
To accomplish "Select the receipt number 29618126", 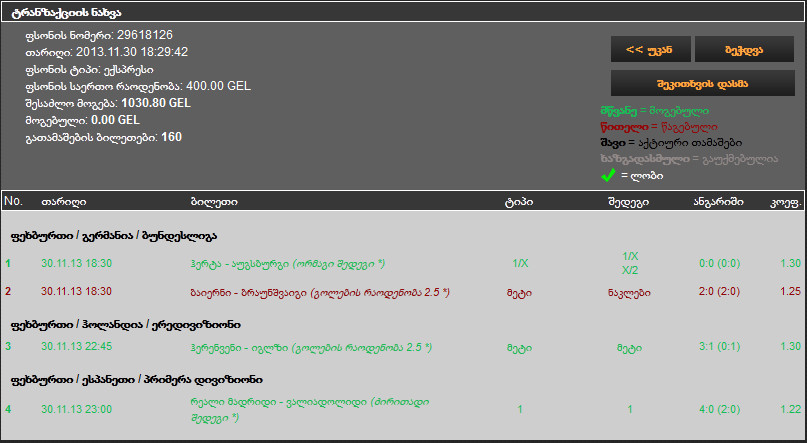I will click(145, 35).
